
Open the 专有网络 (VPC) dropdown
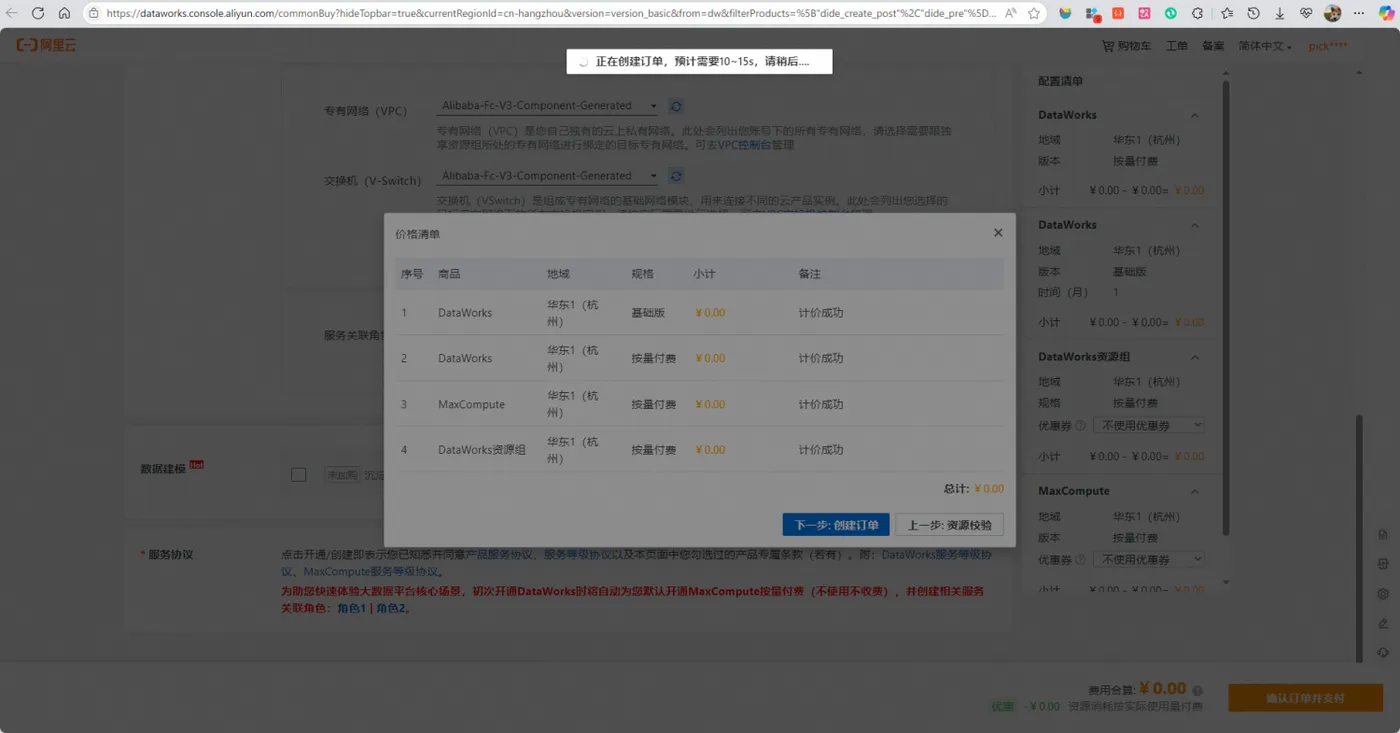tap(549, 106)
